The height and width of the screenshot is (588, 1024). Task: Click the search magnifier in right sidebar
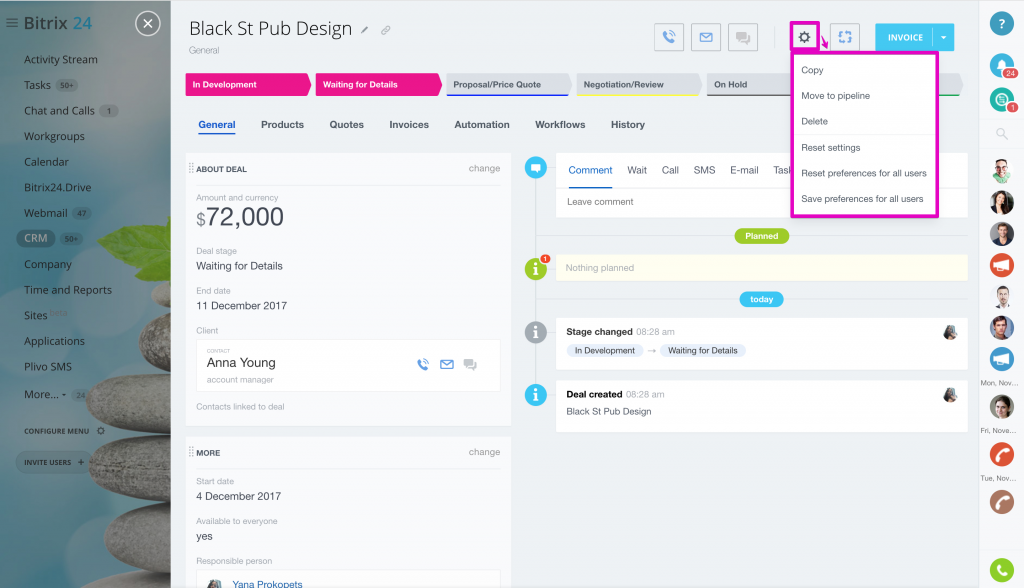click(x=1002, y=134)
